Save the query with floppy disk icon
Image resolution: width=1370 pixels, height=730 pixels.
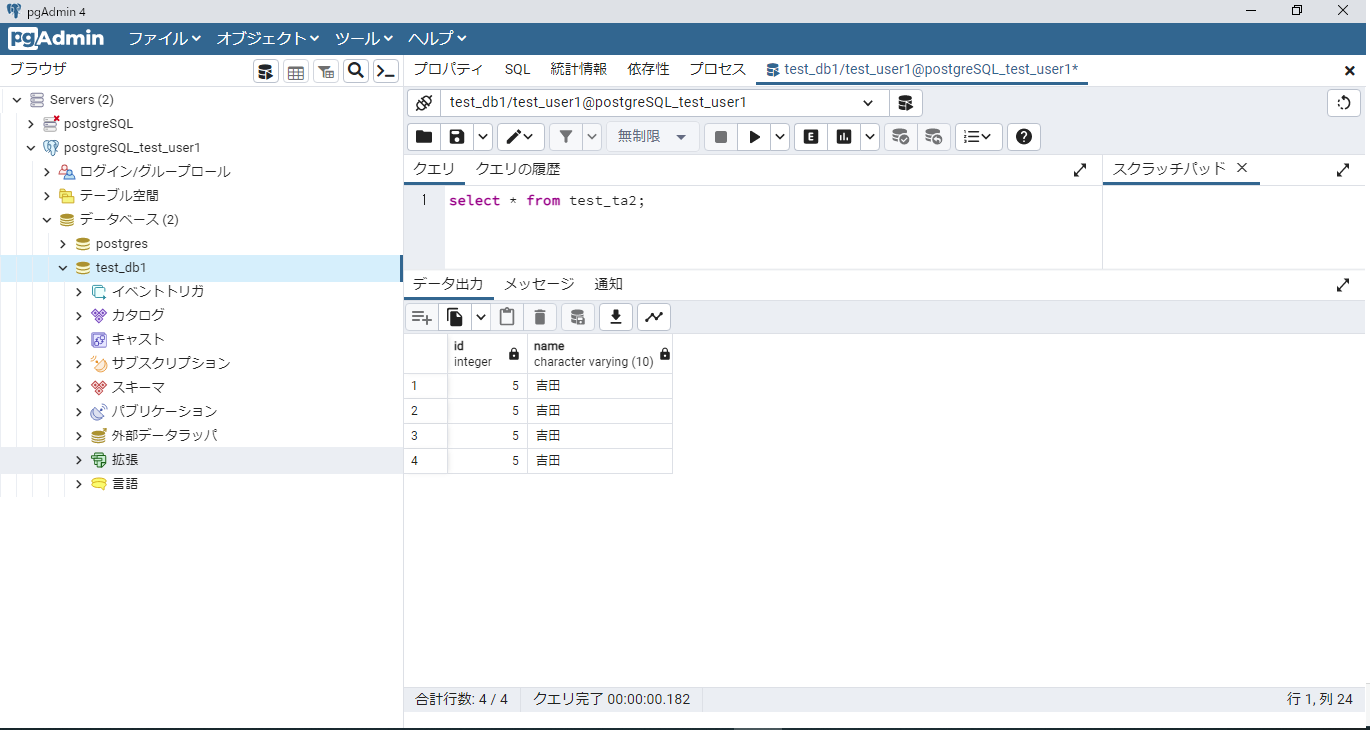click(457, 137)
